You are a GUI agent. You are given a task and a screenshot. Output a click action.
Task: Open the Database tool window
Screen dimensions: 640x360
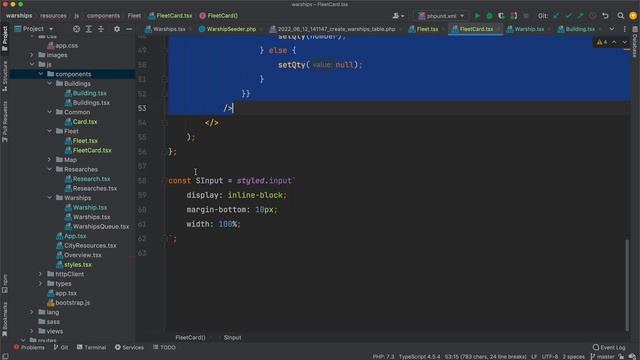pos(635,42)
